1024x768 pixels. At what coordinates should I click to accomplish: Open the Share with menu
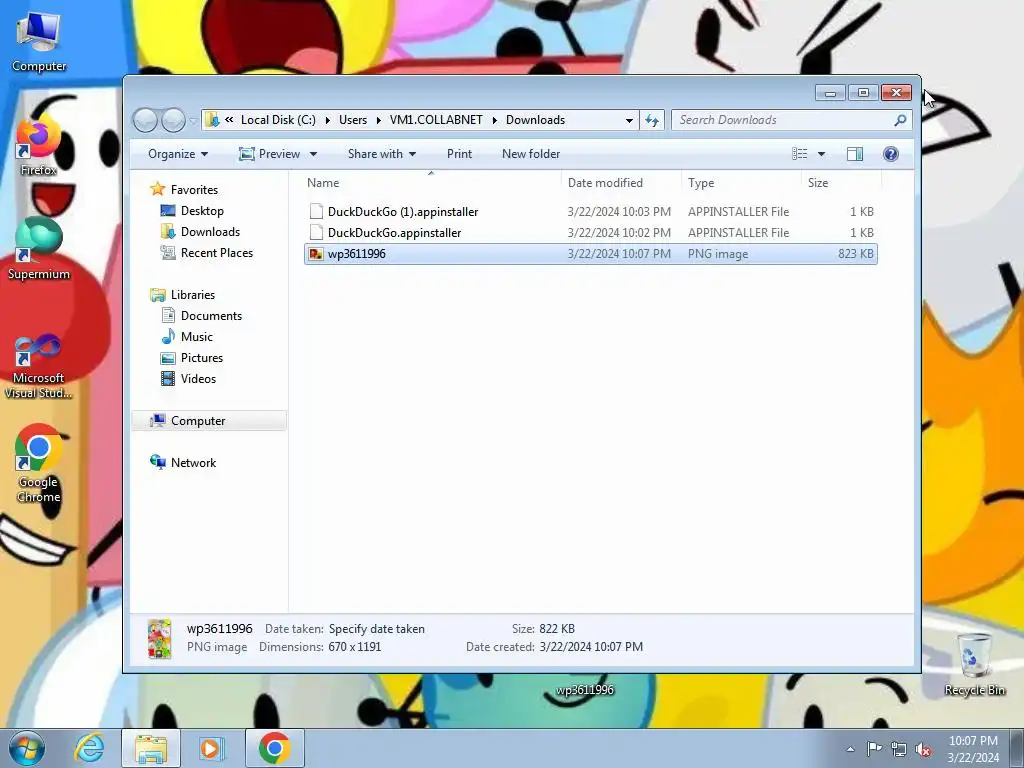382,154
